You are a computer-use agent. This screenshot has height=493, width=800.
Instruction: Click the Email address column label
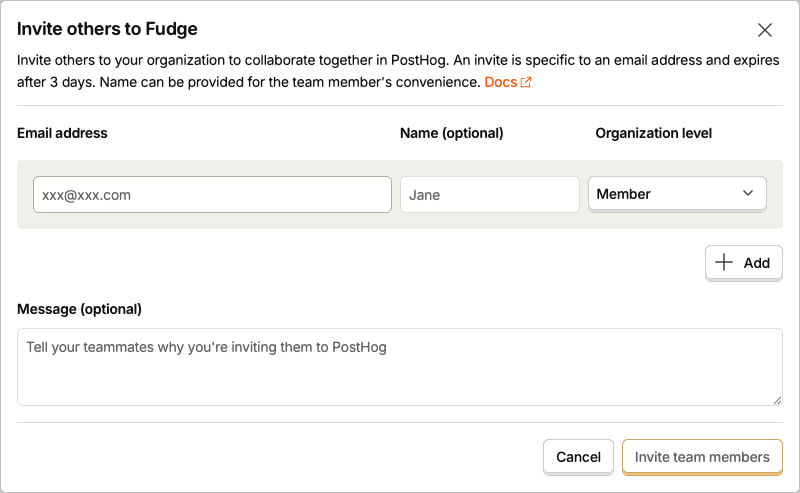coord(62,133)
